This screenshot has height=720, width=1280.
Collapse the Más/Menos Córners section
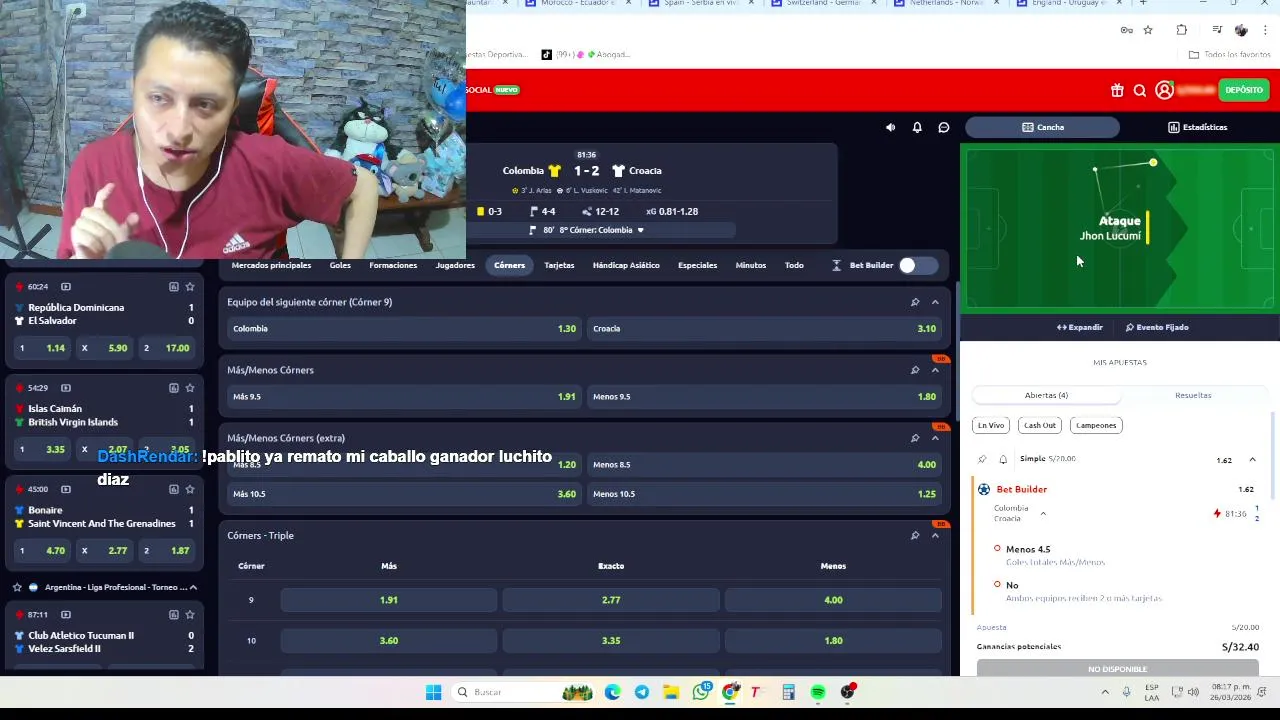(935, 370)
